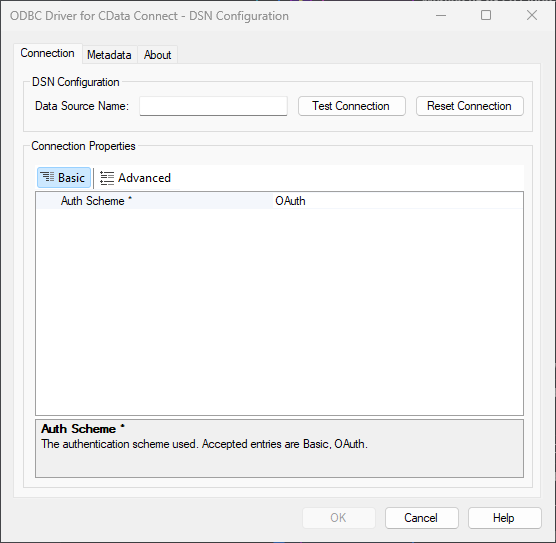Open the Metadata tab

[x=109, y=55]
